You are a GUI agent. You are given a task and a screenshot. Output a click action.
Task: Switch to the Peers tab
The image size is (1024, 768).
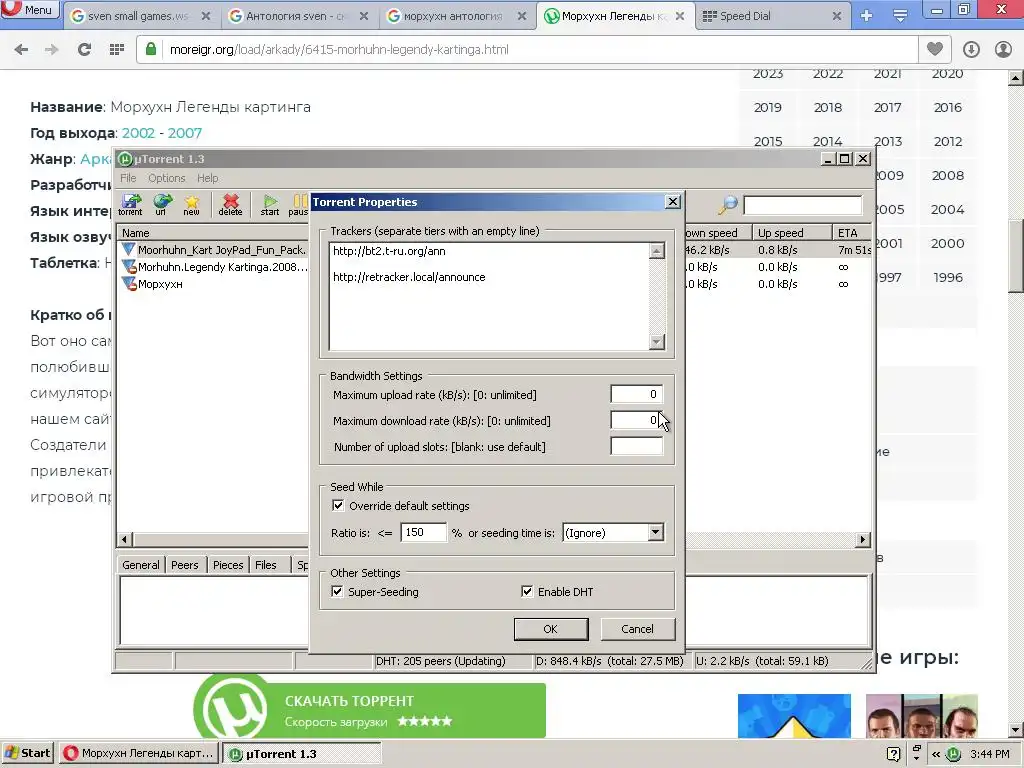tap(185, 565)
